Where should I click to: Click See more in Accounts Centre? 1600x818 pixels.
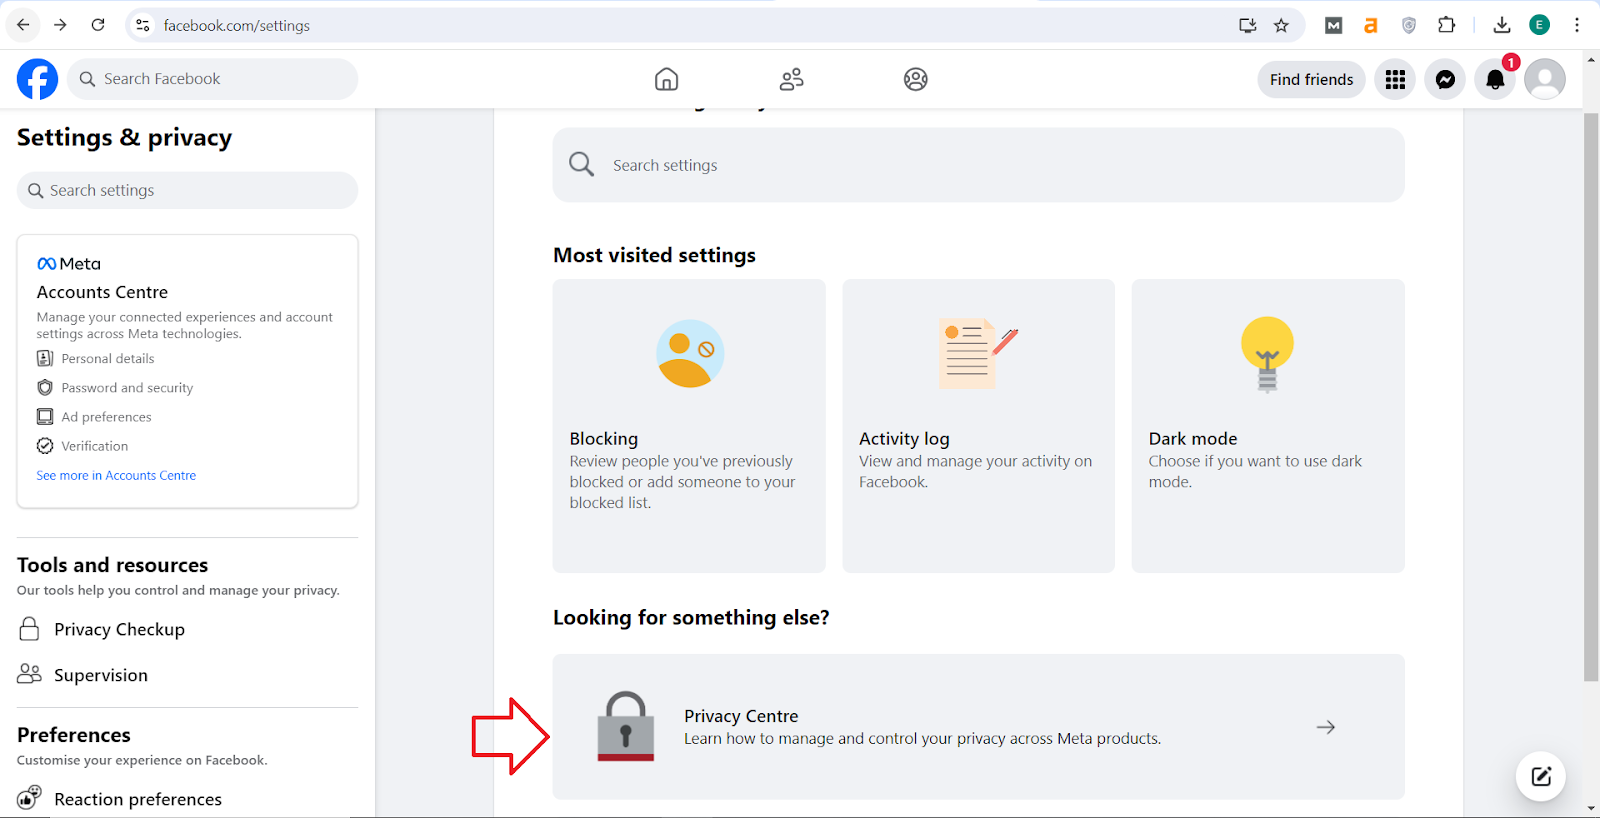click(116, 475)
